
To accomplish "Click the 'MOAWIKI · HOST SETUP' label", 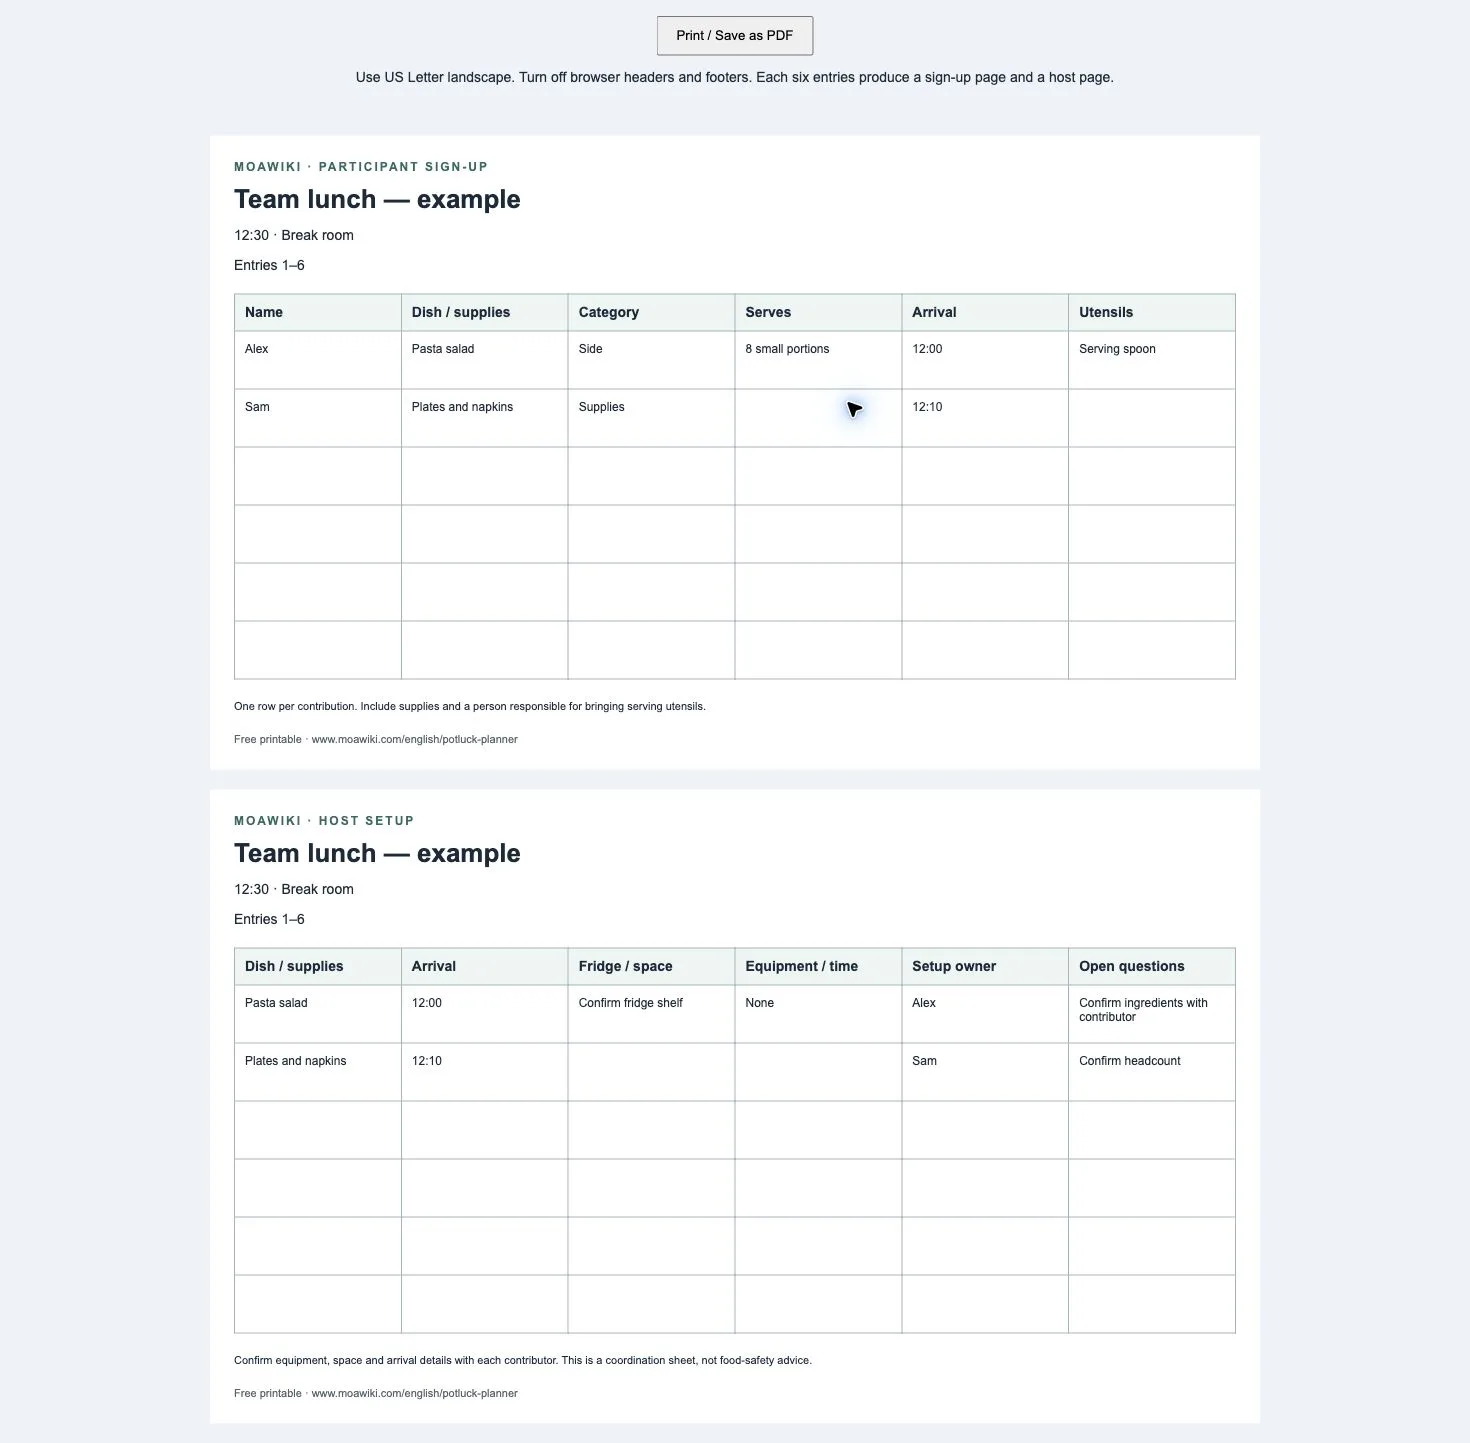I will (x=324, y=821).
